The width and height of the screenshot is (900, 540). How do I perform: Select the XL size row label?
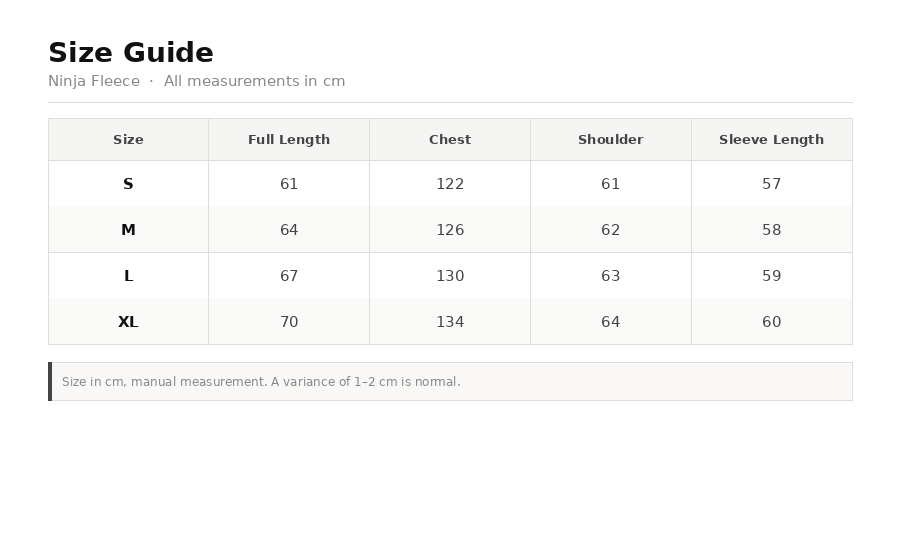click(128, 321)
